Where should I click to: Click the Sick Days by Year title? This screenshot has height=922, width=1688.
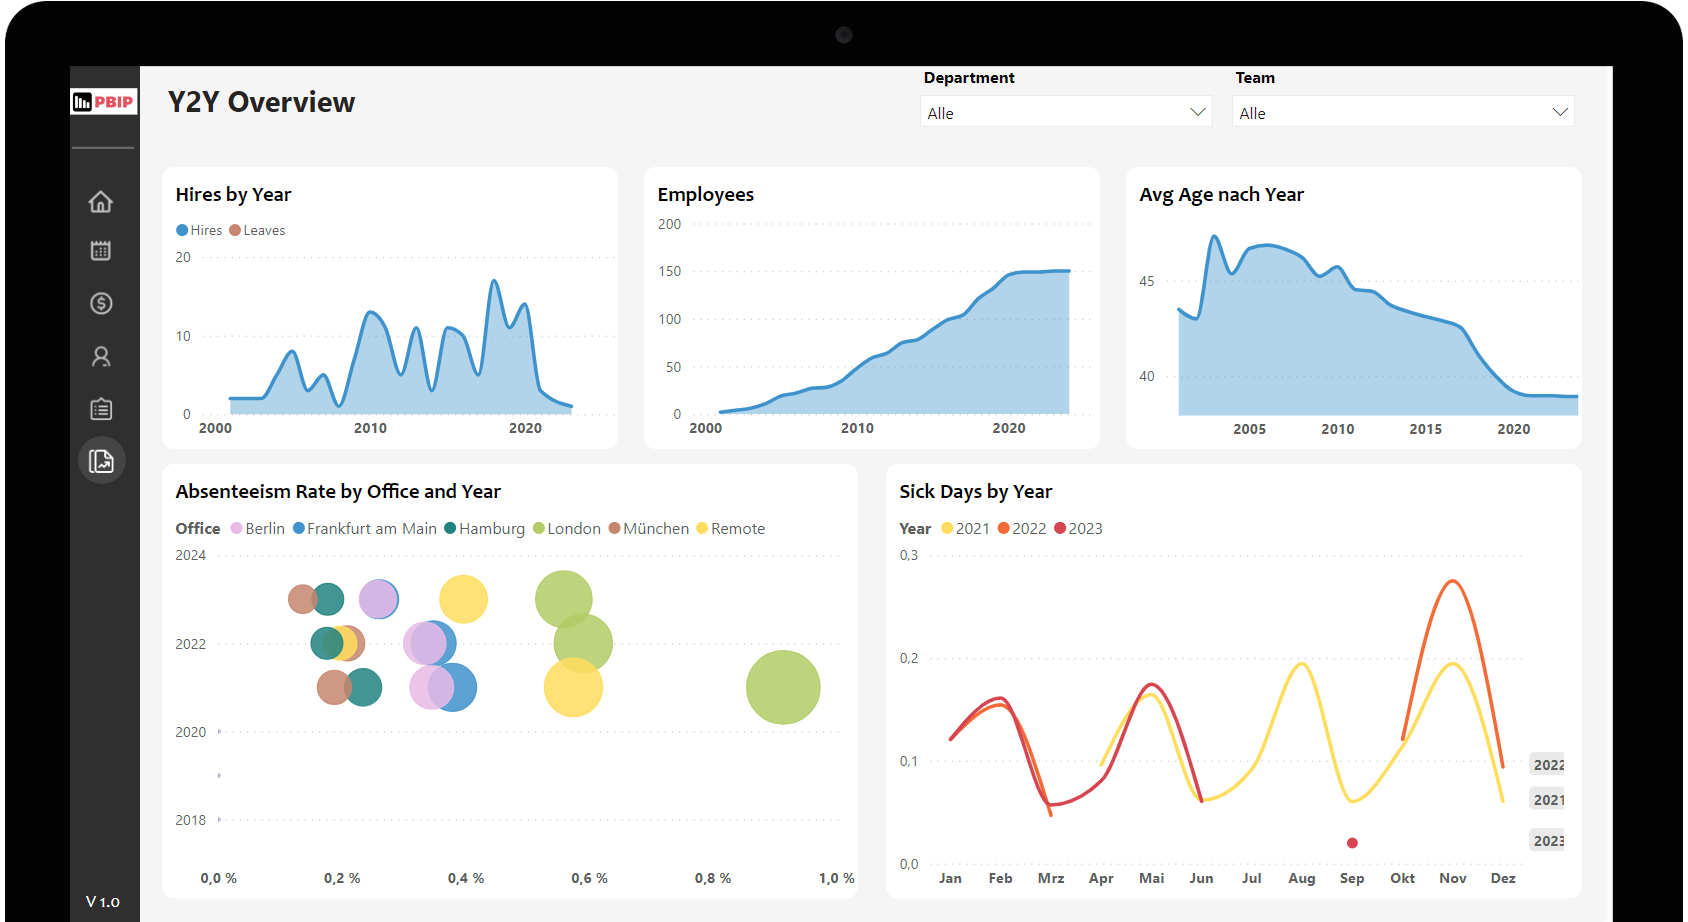[976, 491]
